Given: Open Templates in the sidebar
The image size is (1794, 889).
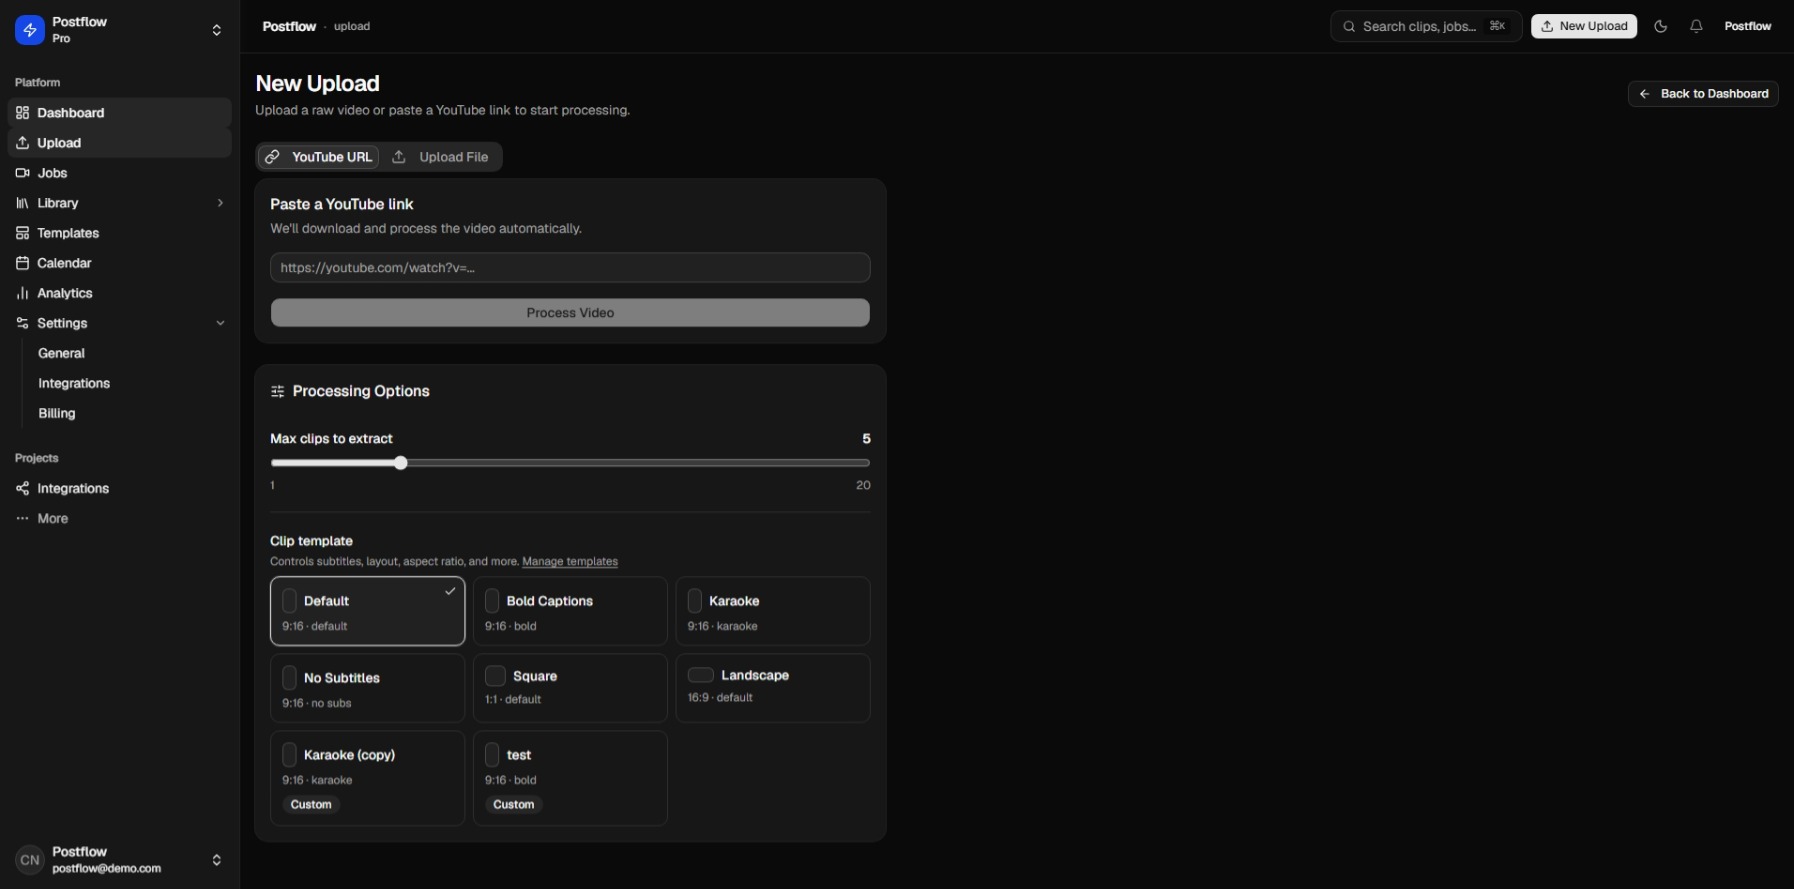Looking at the screenshot, I should (119, 233).
